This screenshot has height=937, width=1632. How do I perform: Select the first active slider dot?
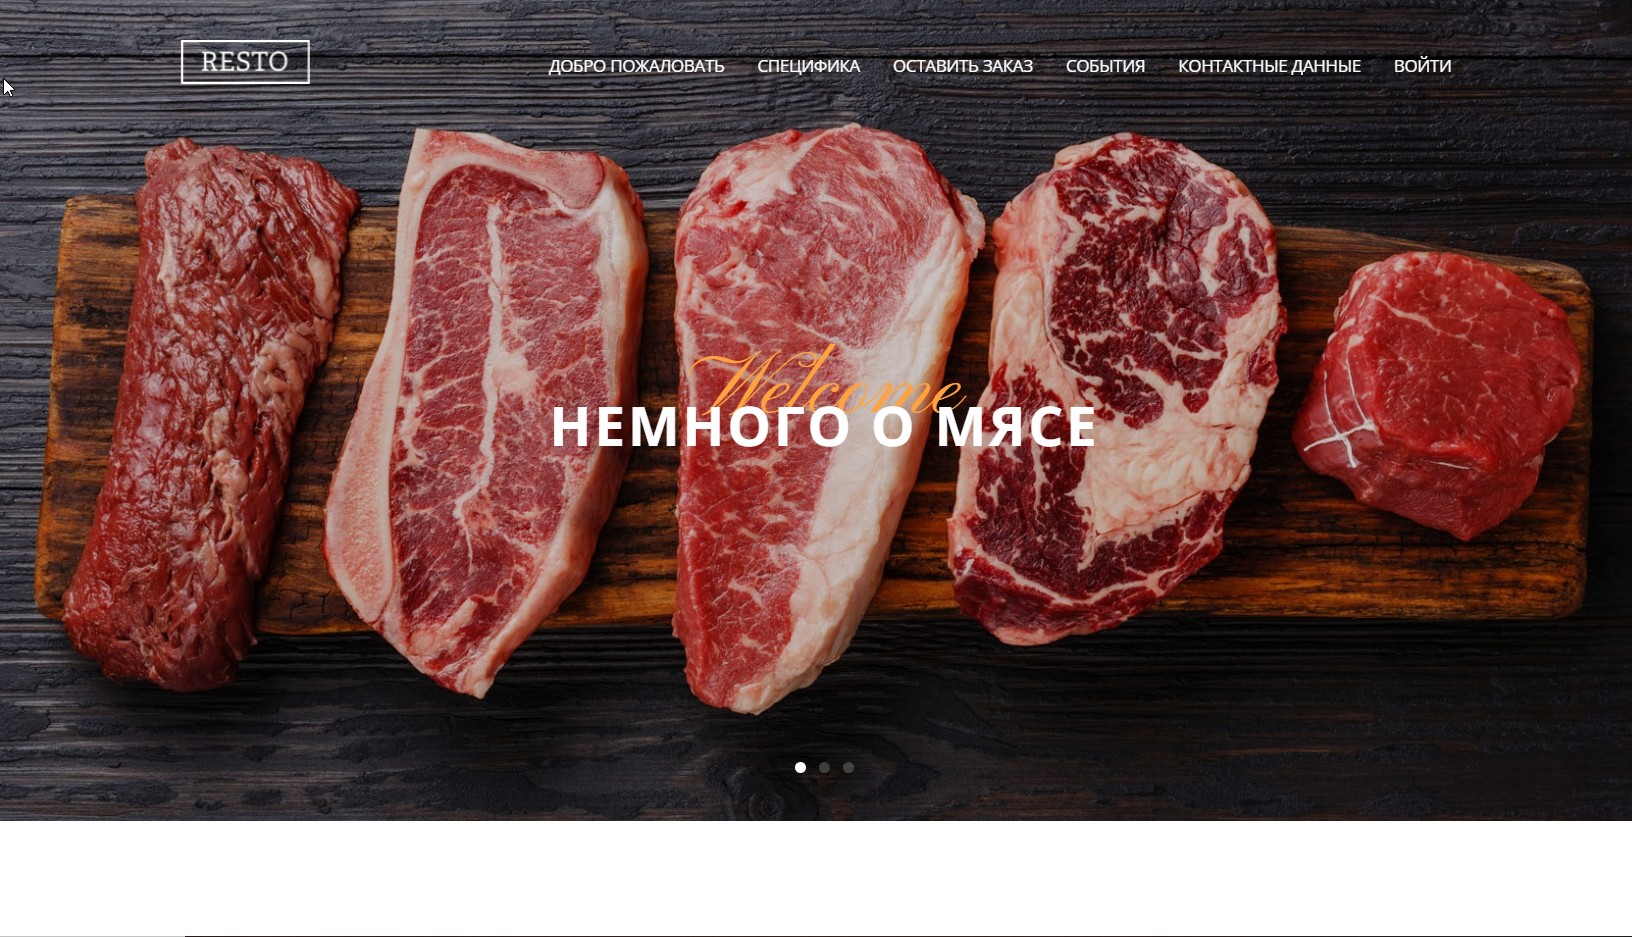[800, 767]
